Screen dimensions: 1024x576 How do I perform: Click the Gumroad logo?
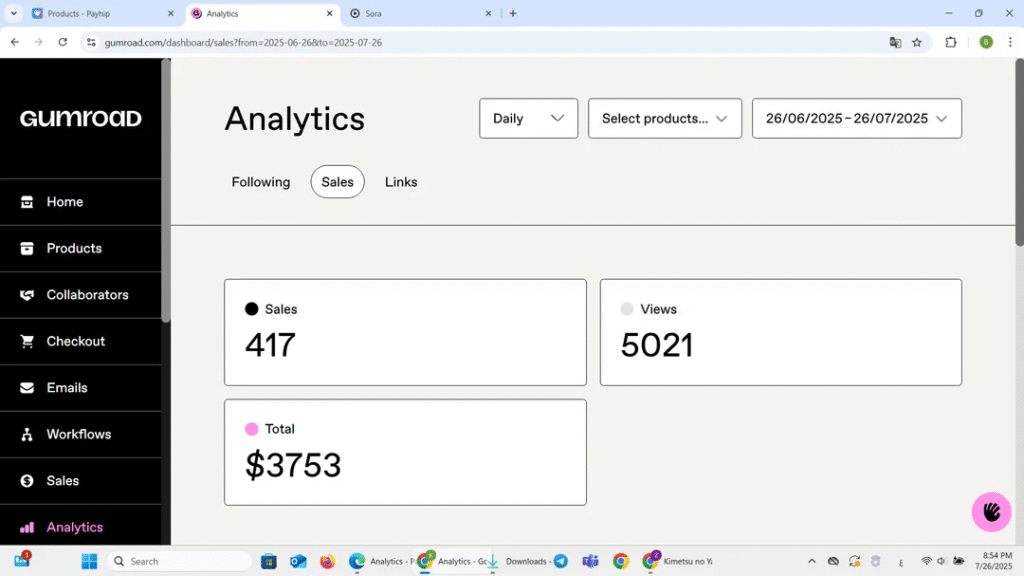(x=80, y=118)
